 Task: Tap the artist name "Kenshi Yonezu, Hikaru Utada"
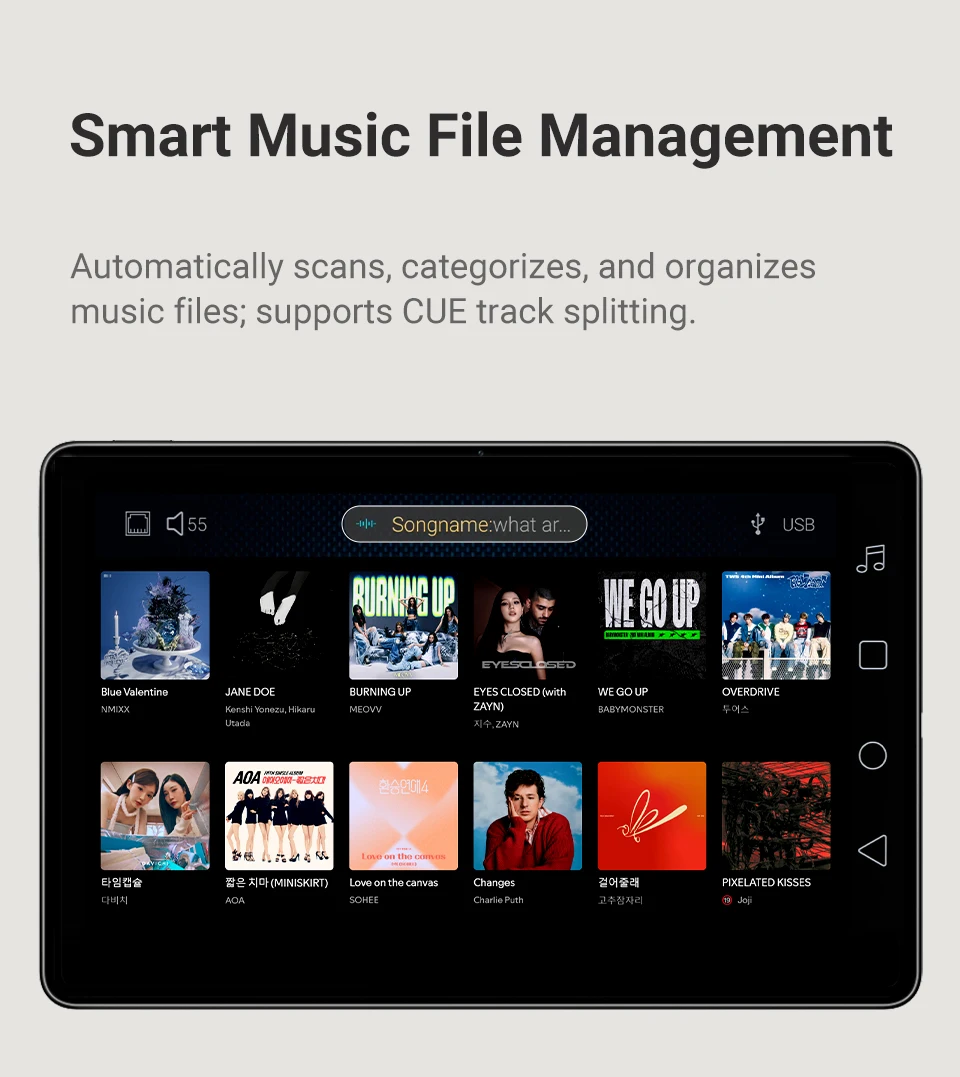click(x=270, y=716)
